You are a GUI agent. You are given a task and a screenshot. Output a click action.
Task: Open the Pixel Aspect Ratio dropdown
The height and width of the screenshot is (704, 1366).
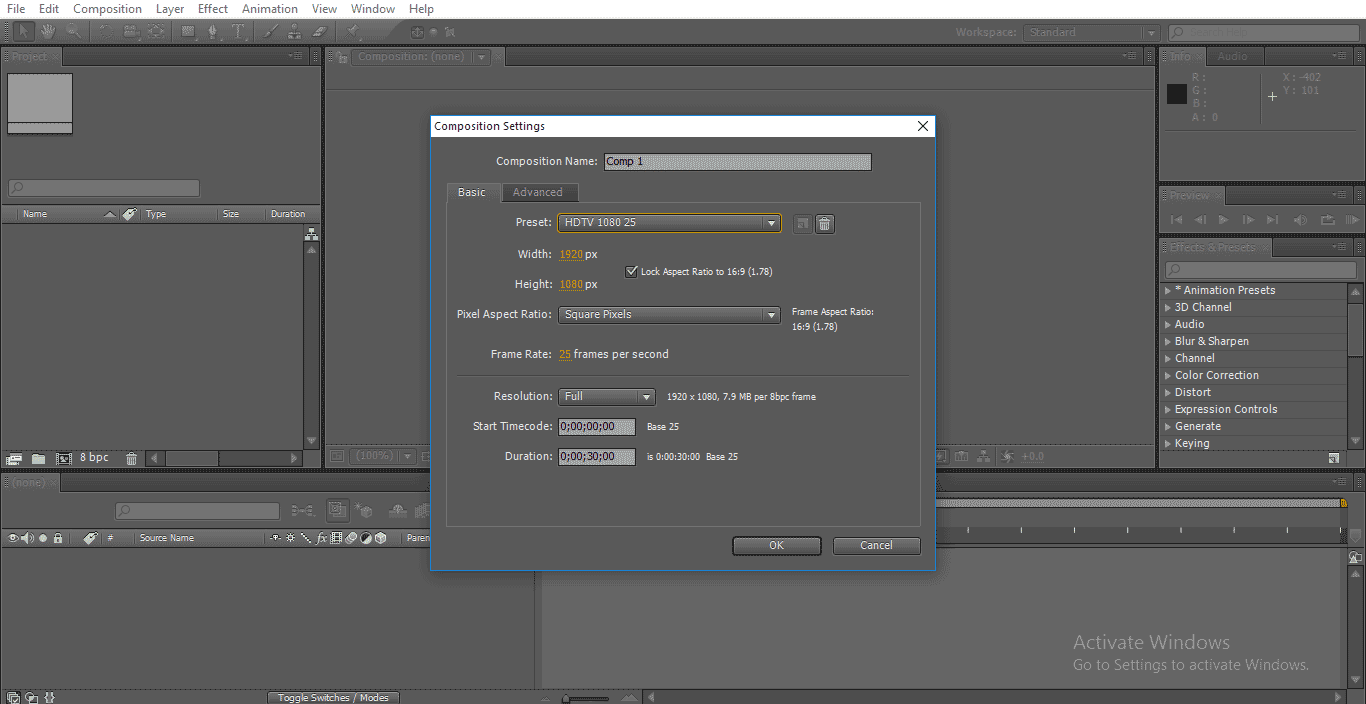click(669, 314)
